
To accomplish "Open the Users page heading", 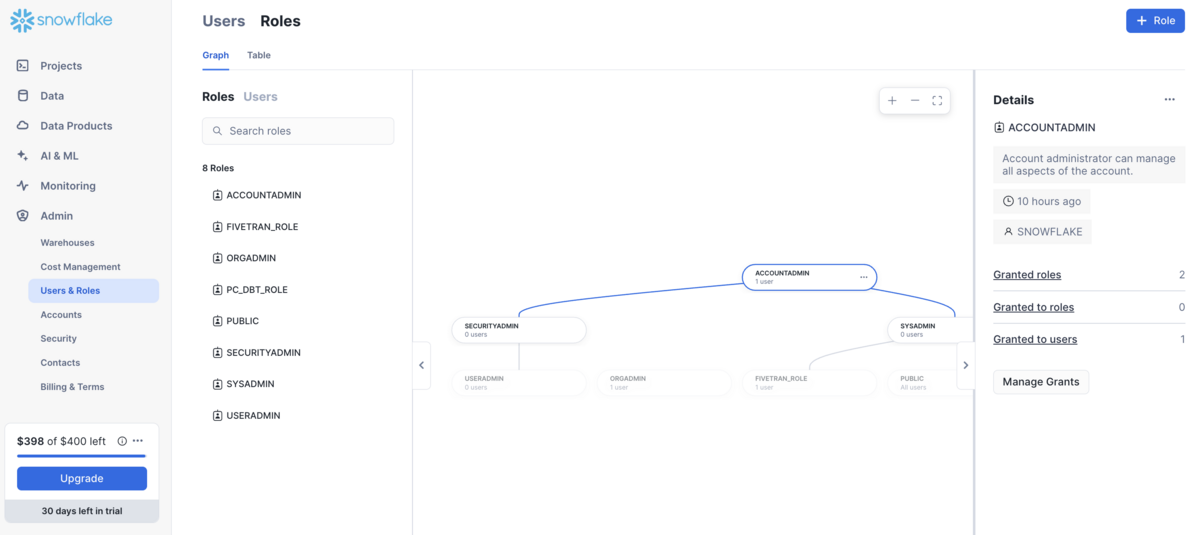I will click(x=224, y=21).
